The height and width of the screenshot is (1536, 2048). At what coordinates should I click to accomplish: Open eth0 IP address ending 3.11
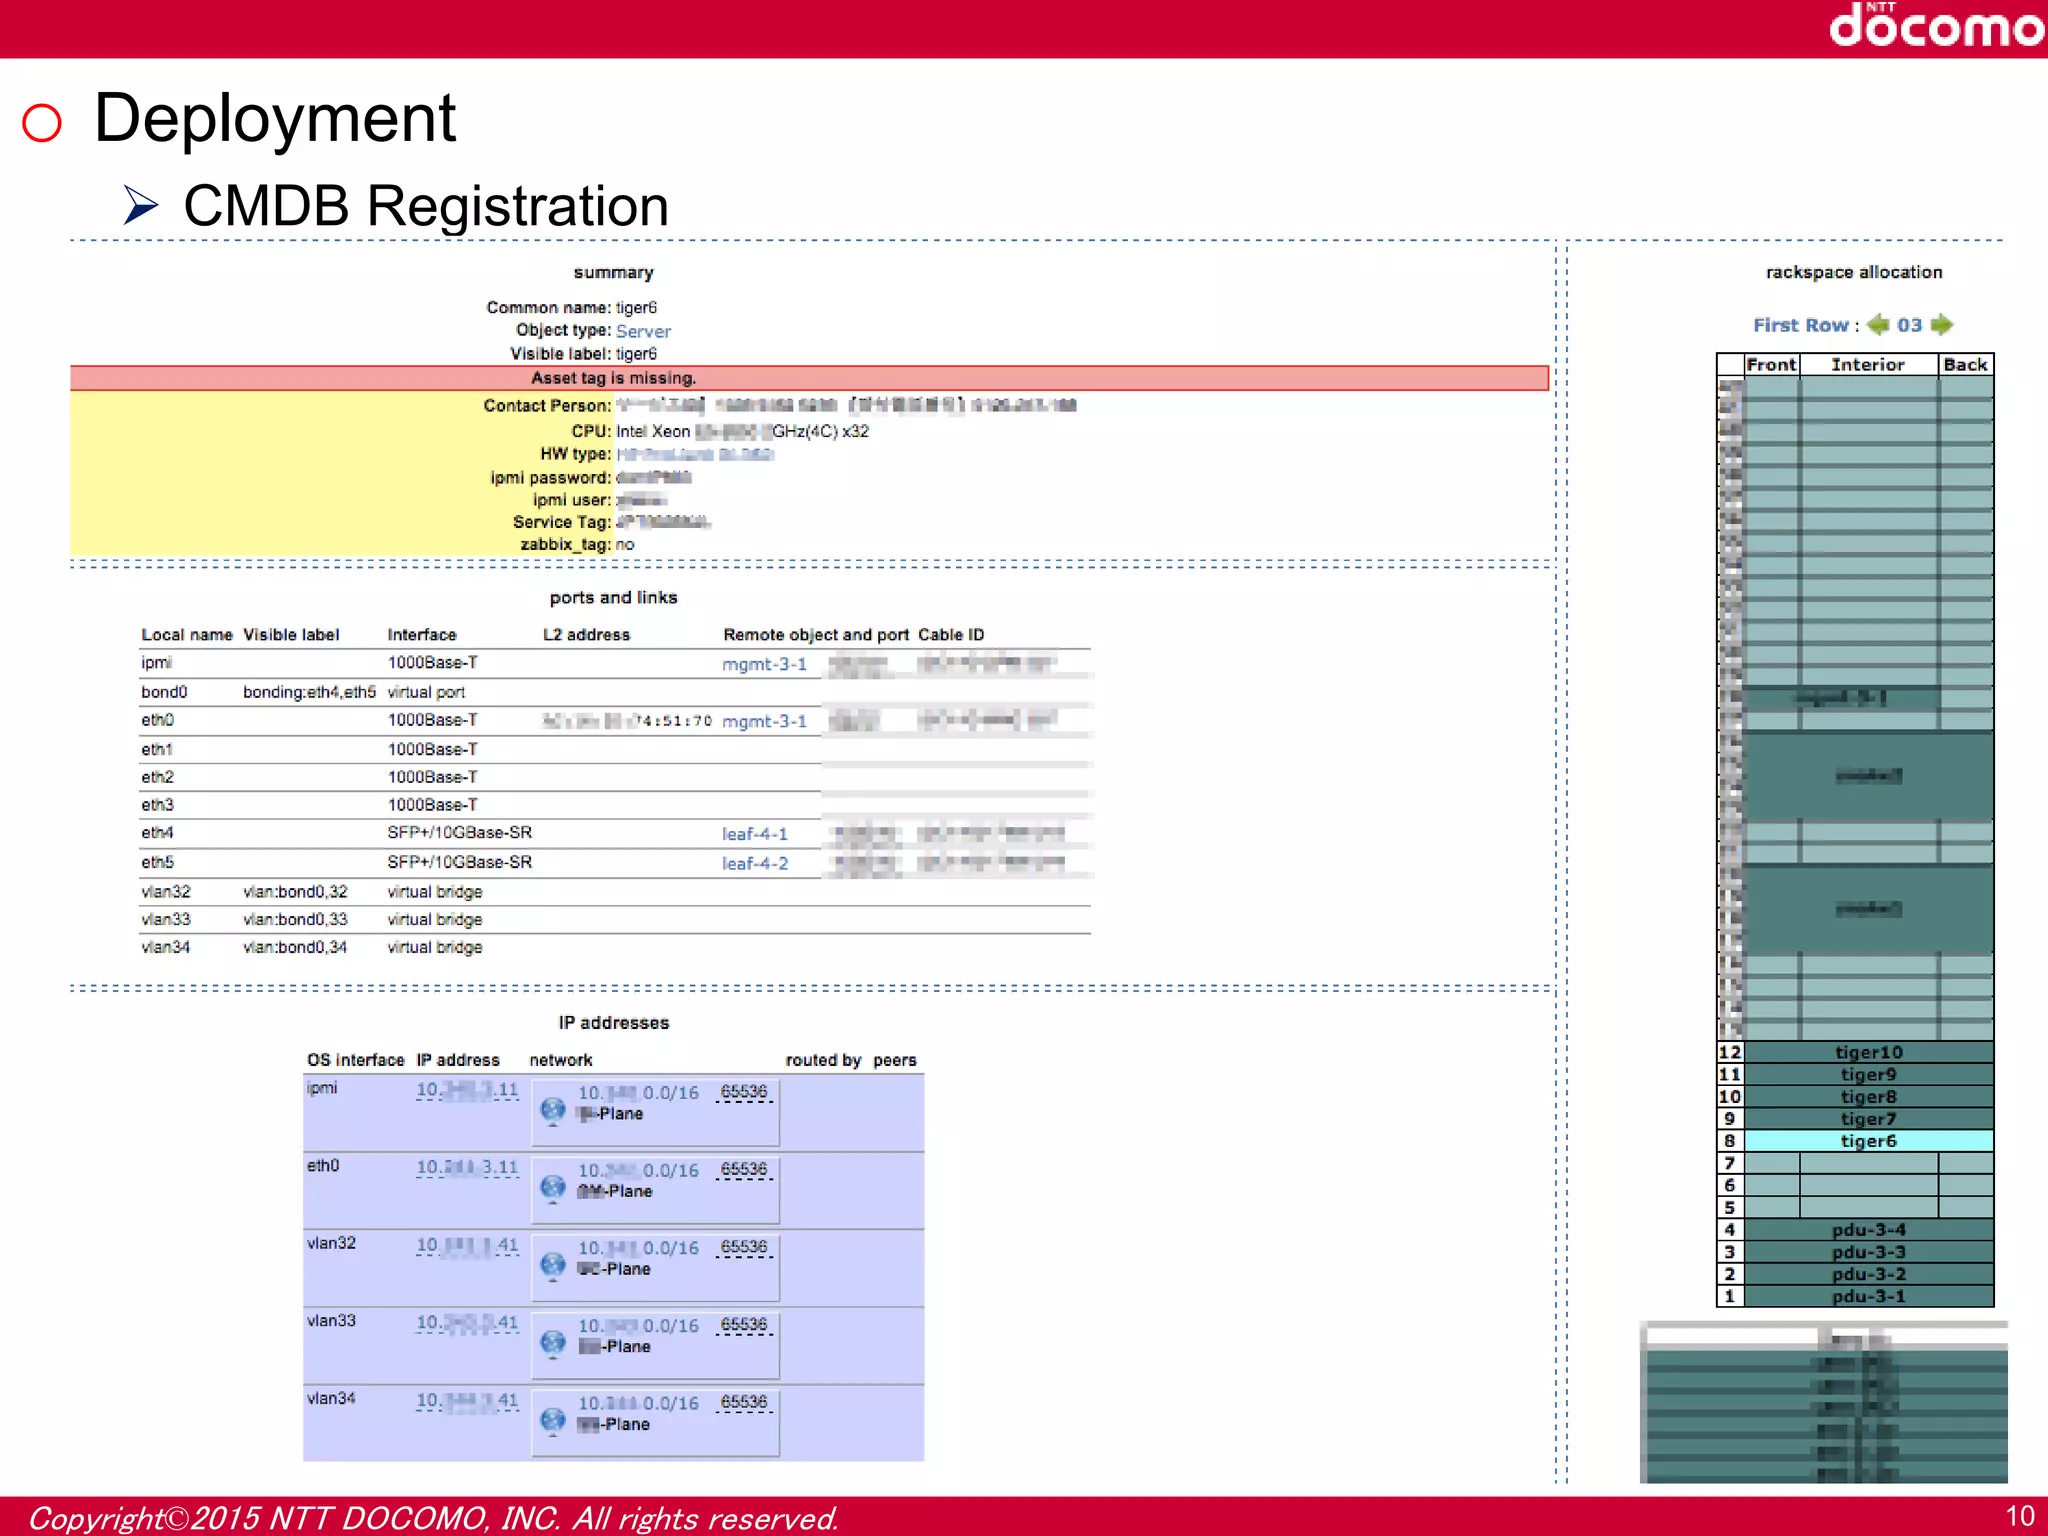[x=467, y=1167]
